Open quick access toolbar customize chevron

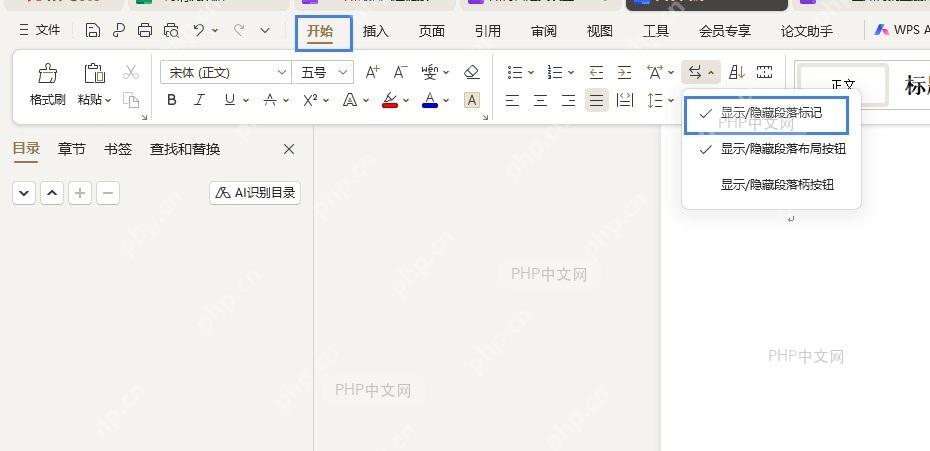click(x=265, y=30)
